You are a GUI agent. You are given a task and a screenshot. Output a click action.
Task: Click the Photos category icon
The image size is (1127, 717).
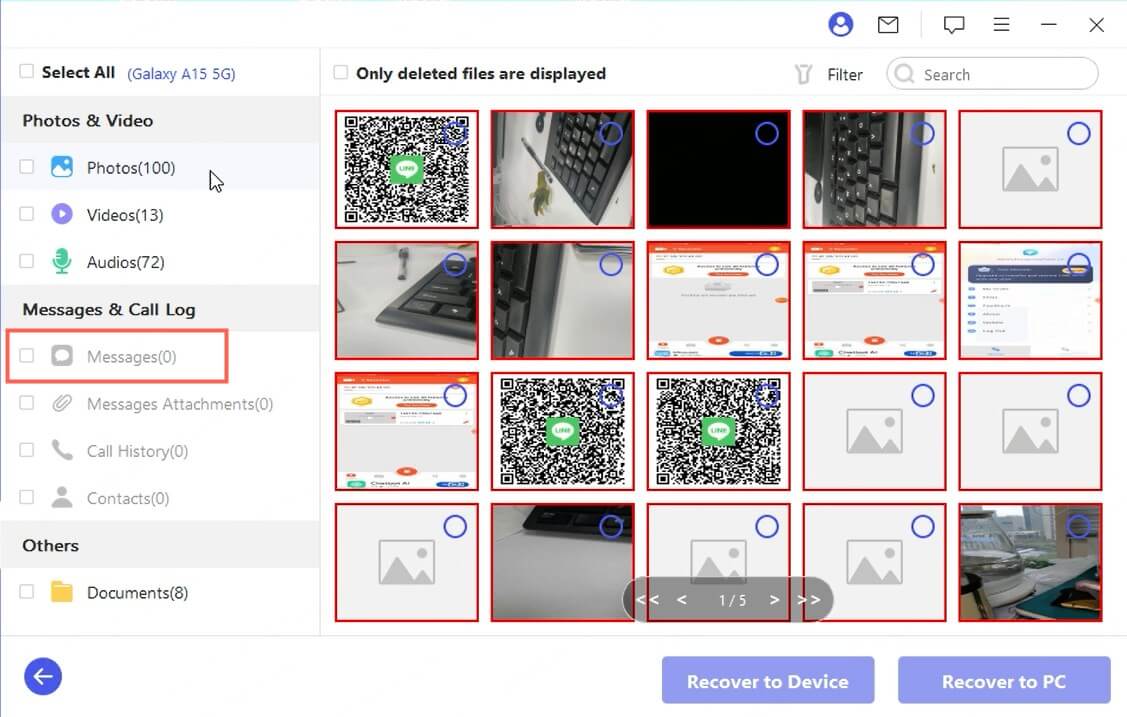[x=62, y=167]
